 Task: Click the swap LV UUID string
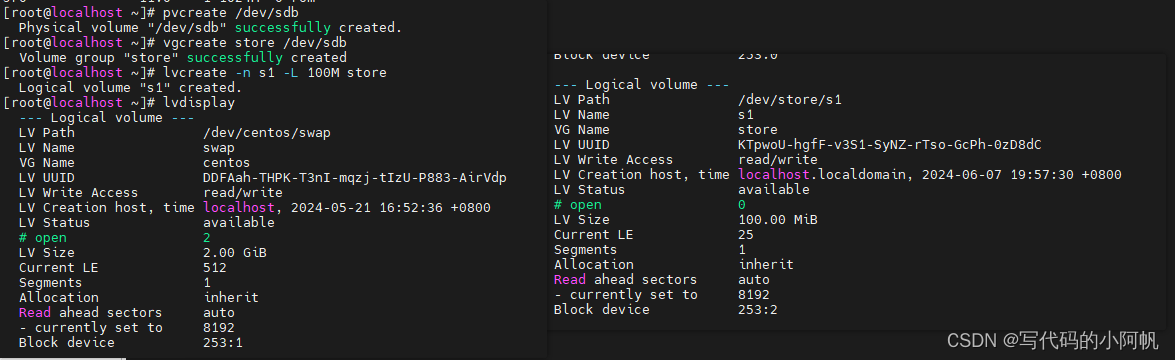[354, 178]
